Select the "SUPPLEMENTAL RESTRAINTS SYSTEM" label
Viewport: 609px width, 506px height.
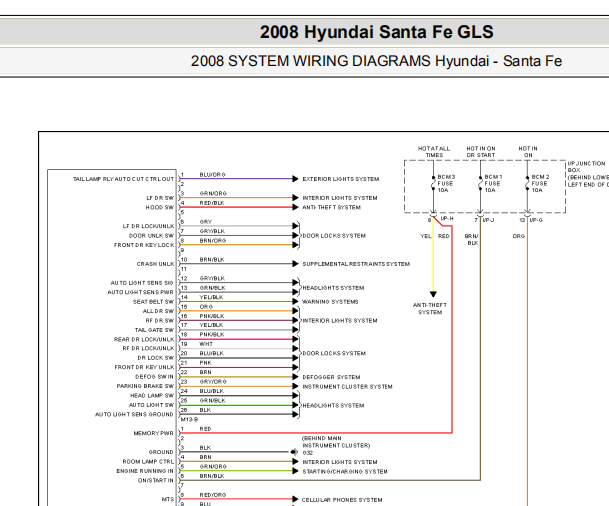(x=356, y=264)
